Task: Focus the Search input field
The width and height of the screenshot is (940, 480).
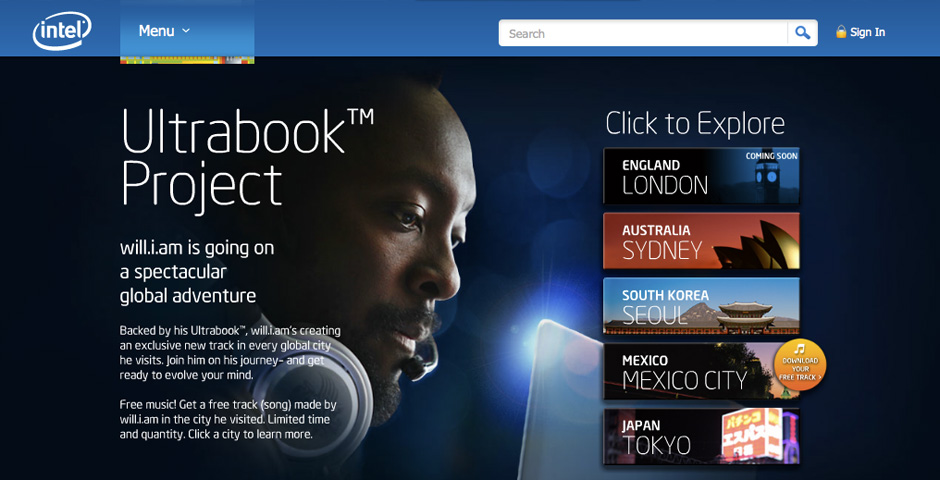Action: pyautogui.click(x=643, y=33)
